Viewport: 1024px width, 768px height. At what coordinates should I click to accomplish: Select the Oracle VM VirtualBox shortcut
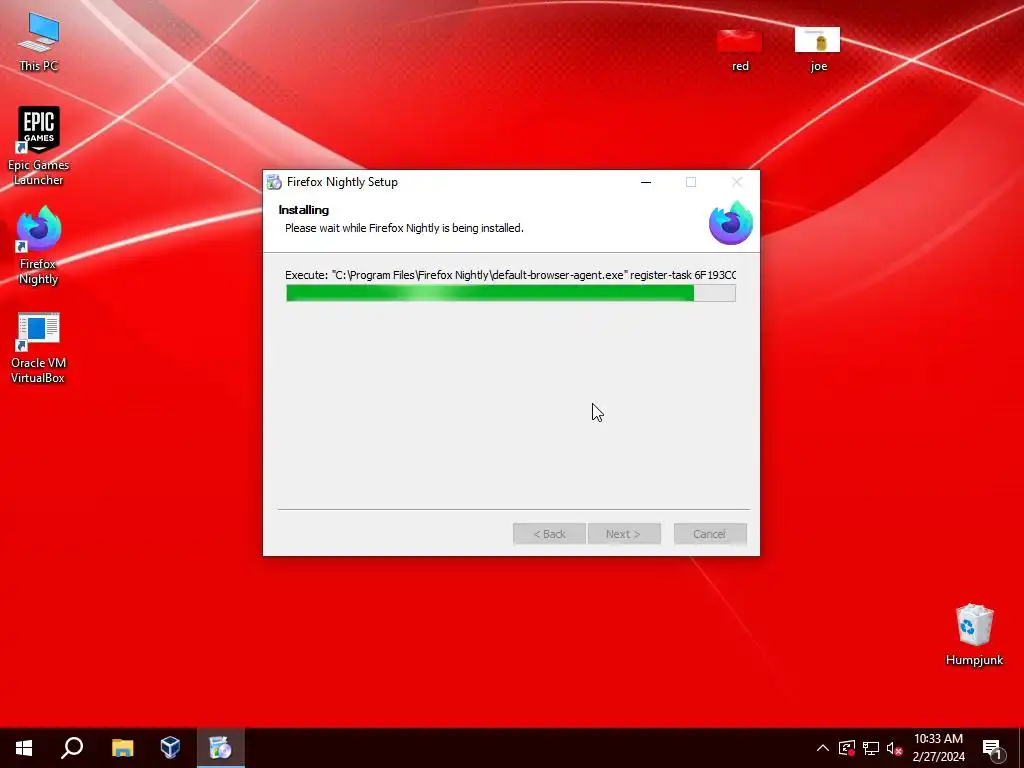pyautogui.click(x=39, y=348)
